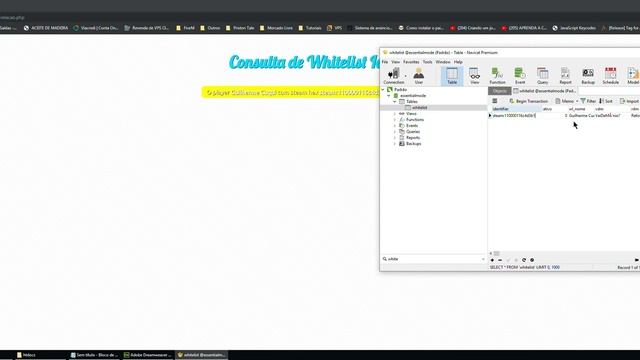Screen dimensions: 640x360
Task: Expand the Views tree node
Action: pos(395,113)
